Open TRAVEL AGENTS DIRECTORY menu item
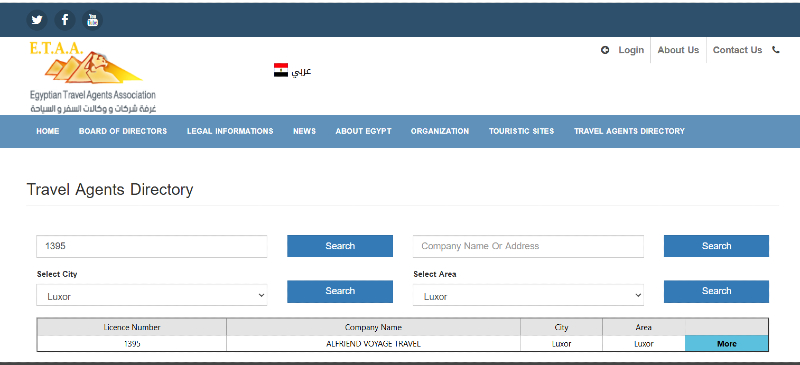The image size is (800, 365). click(629, 131)
